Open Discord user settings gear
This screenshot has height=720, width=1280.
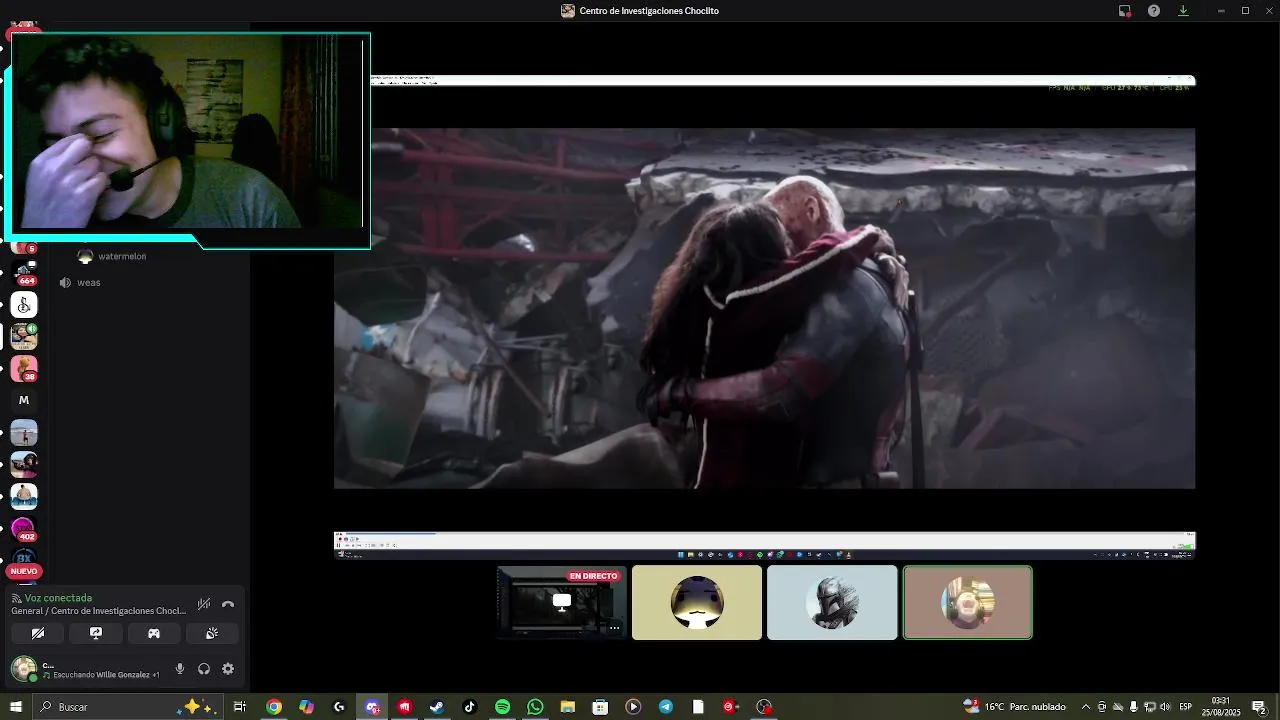tap(228, 669)
